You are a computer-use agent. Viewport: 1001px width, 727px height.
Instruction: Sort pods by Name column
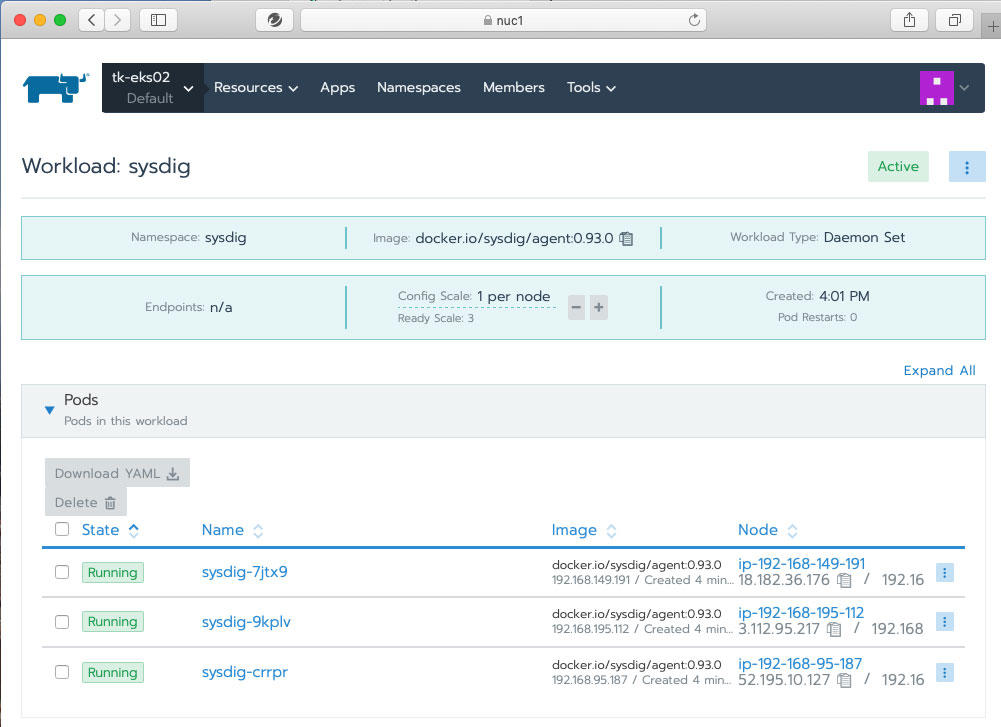tap(232, 530)
